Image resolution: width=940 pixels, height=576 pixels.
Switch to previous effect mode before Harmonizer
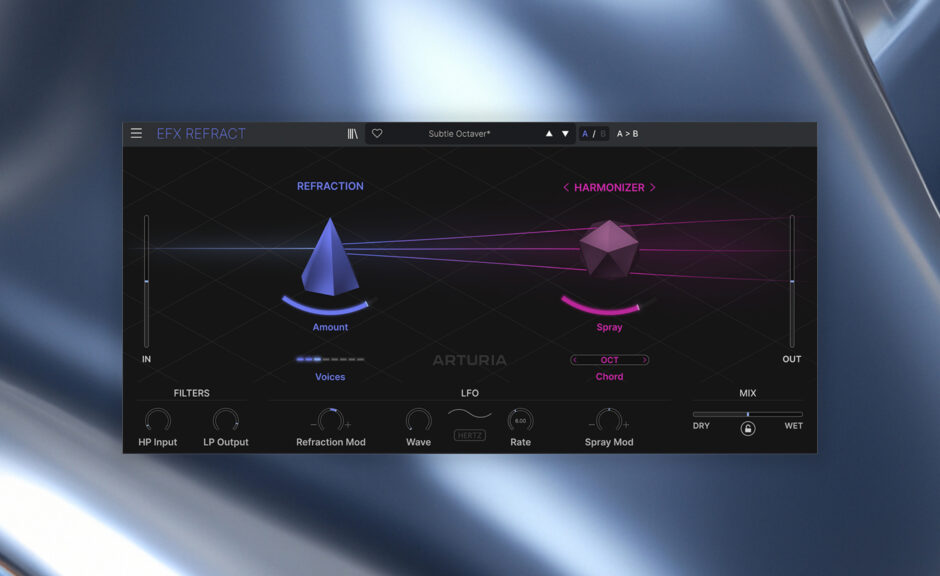pos(566,187)
